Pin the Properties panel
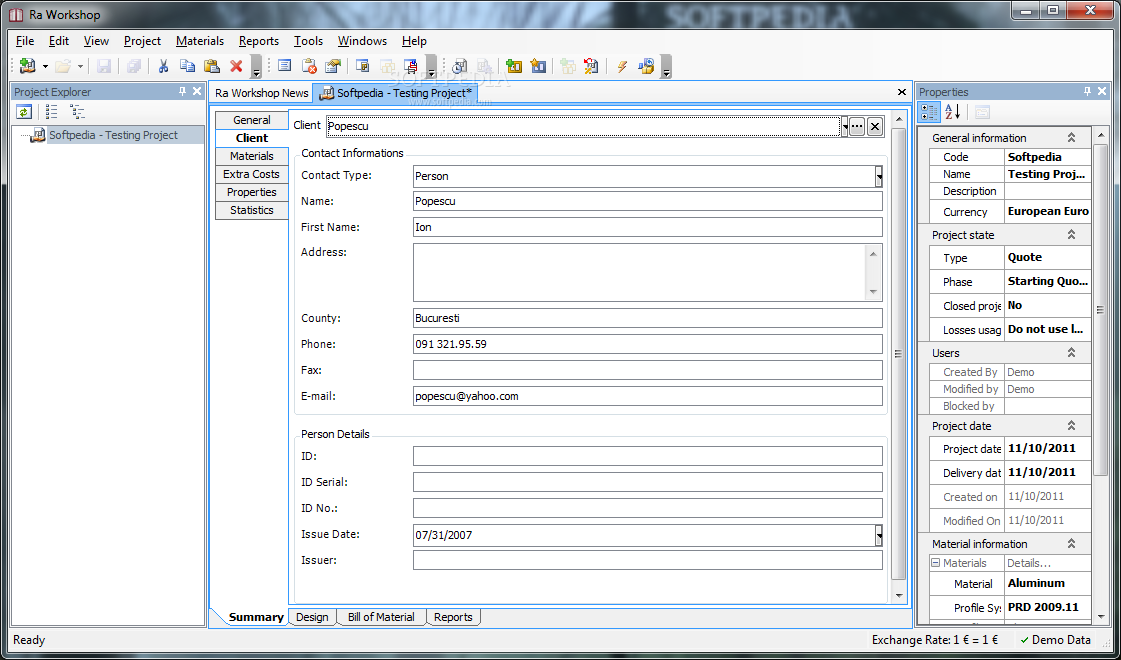Viewport: 1121px width, 660px height. [1087, 92]
